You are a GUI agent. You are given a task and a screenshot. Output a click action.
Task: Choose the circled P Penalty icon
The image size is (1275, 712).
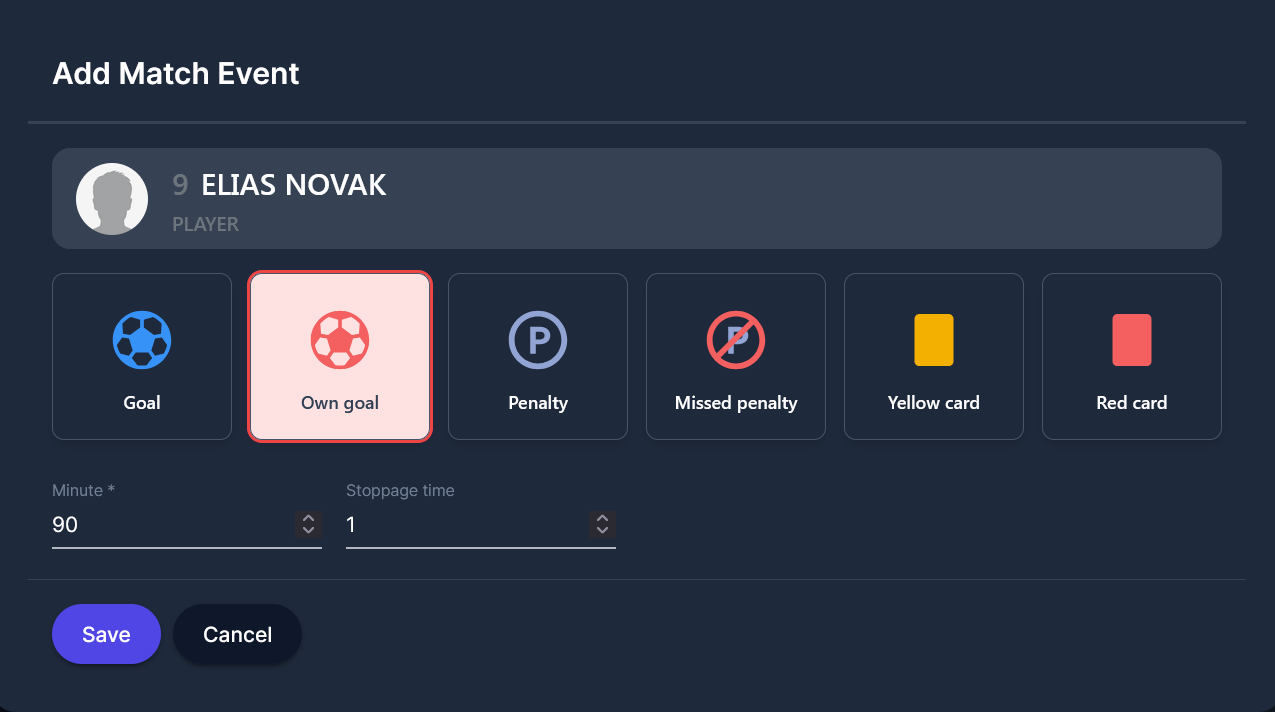point(538,340)
